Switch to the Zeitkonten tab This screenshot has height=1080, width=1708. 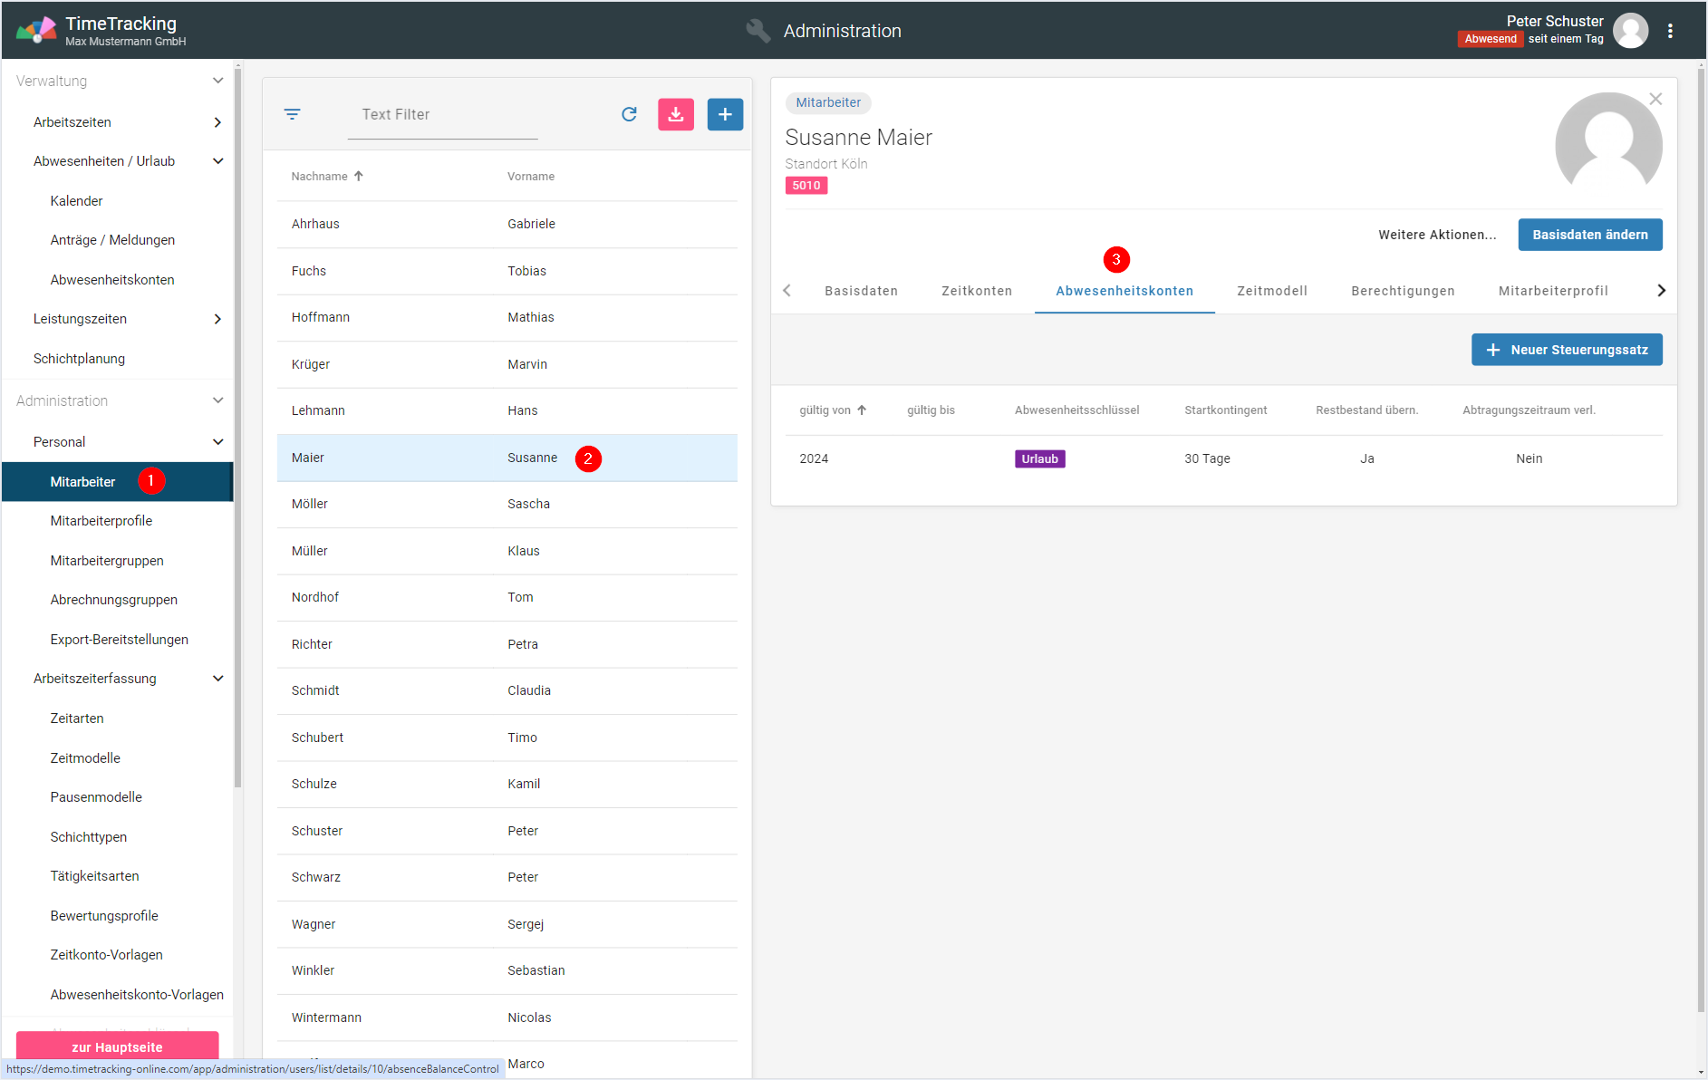(976, 291)
